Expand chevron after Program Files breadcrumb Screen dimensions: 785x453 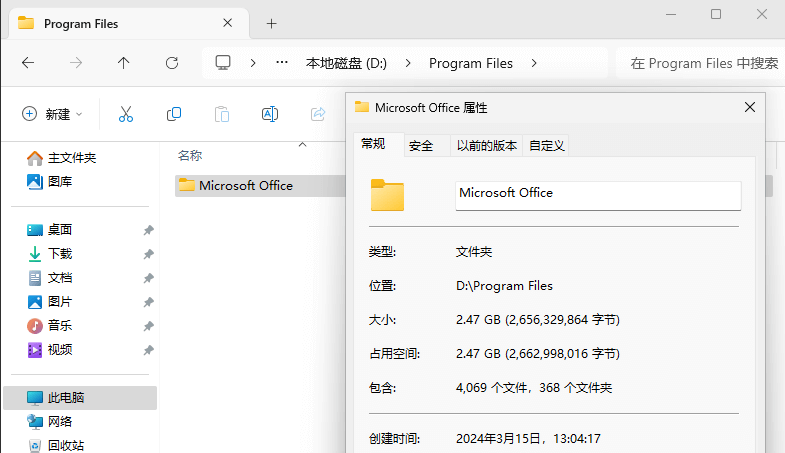(x=534, y=63)
